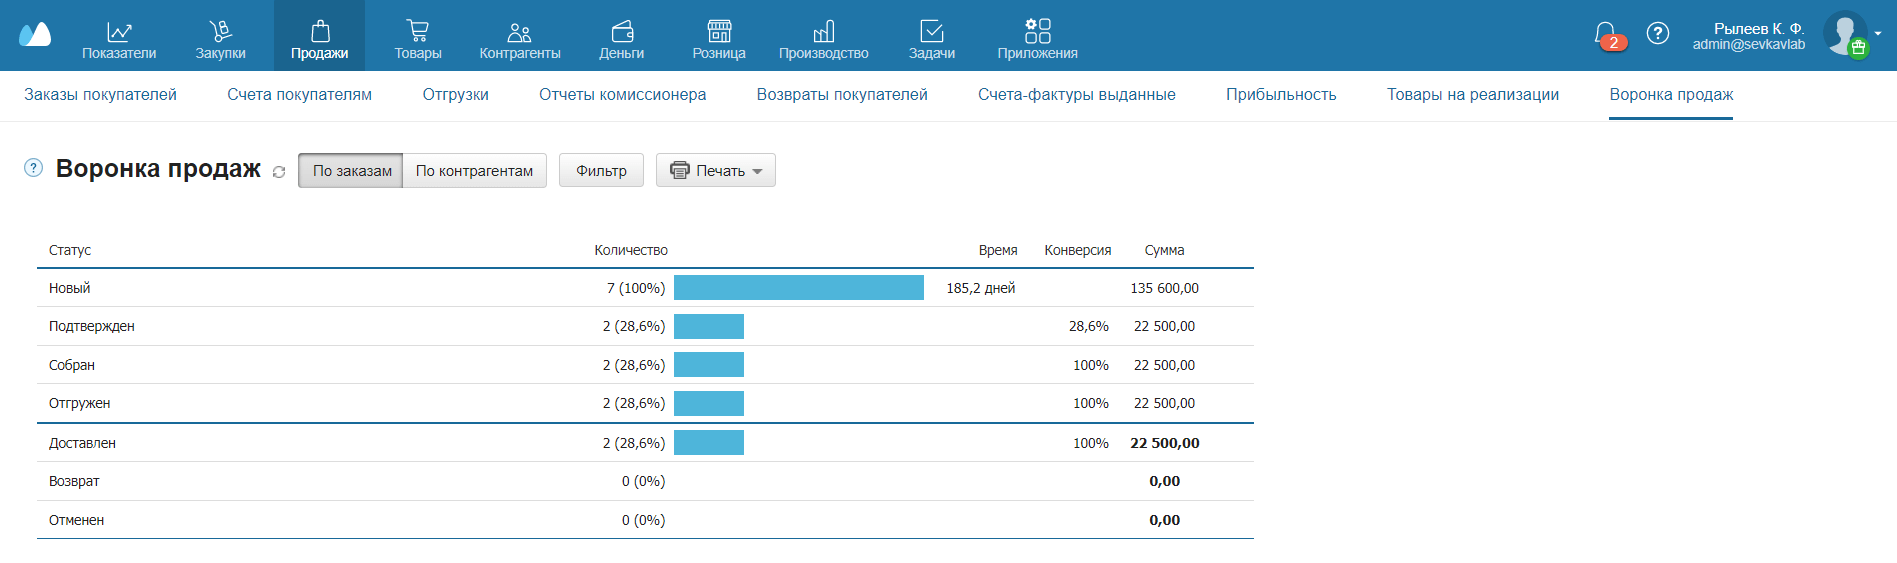
Task: Open the Товары section
Action: 418,40
